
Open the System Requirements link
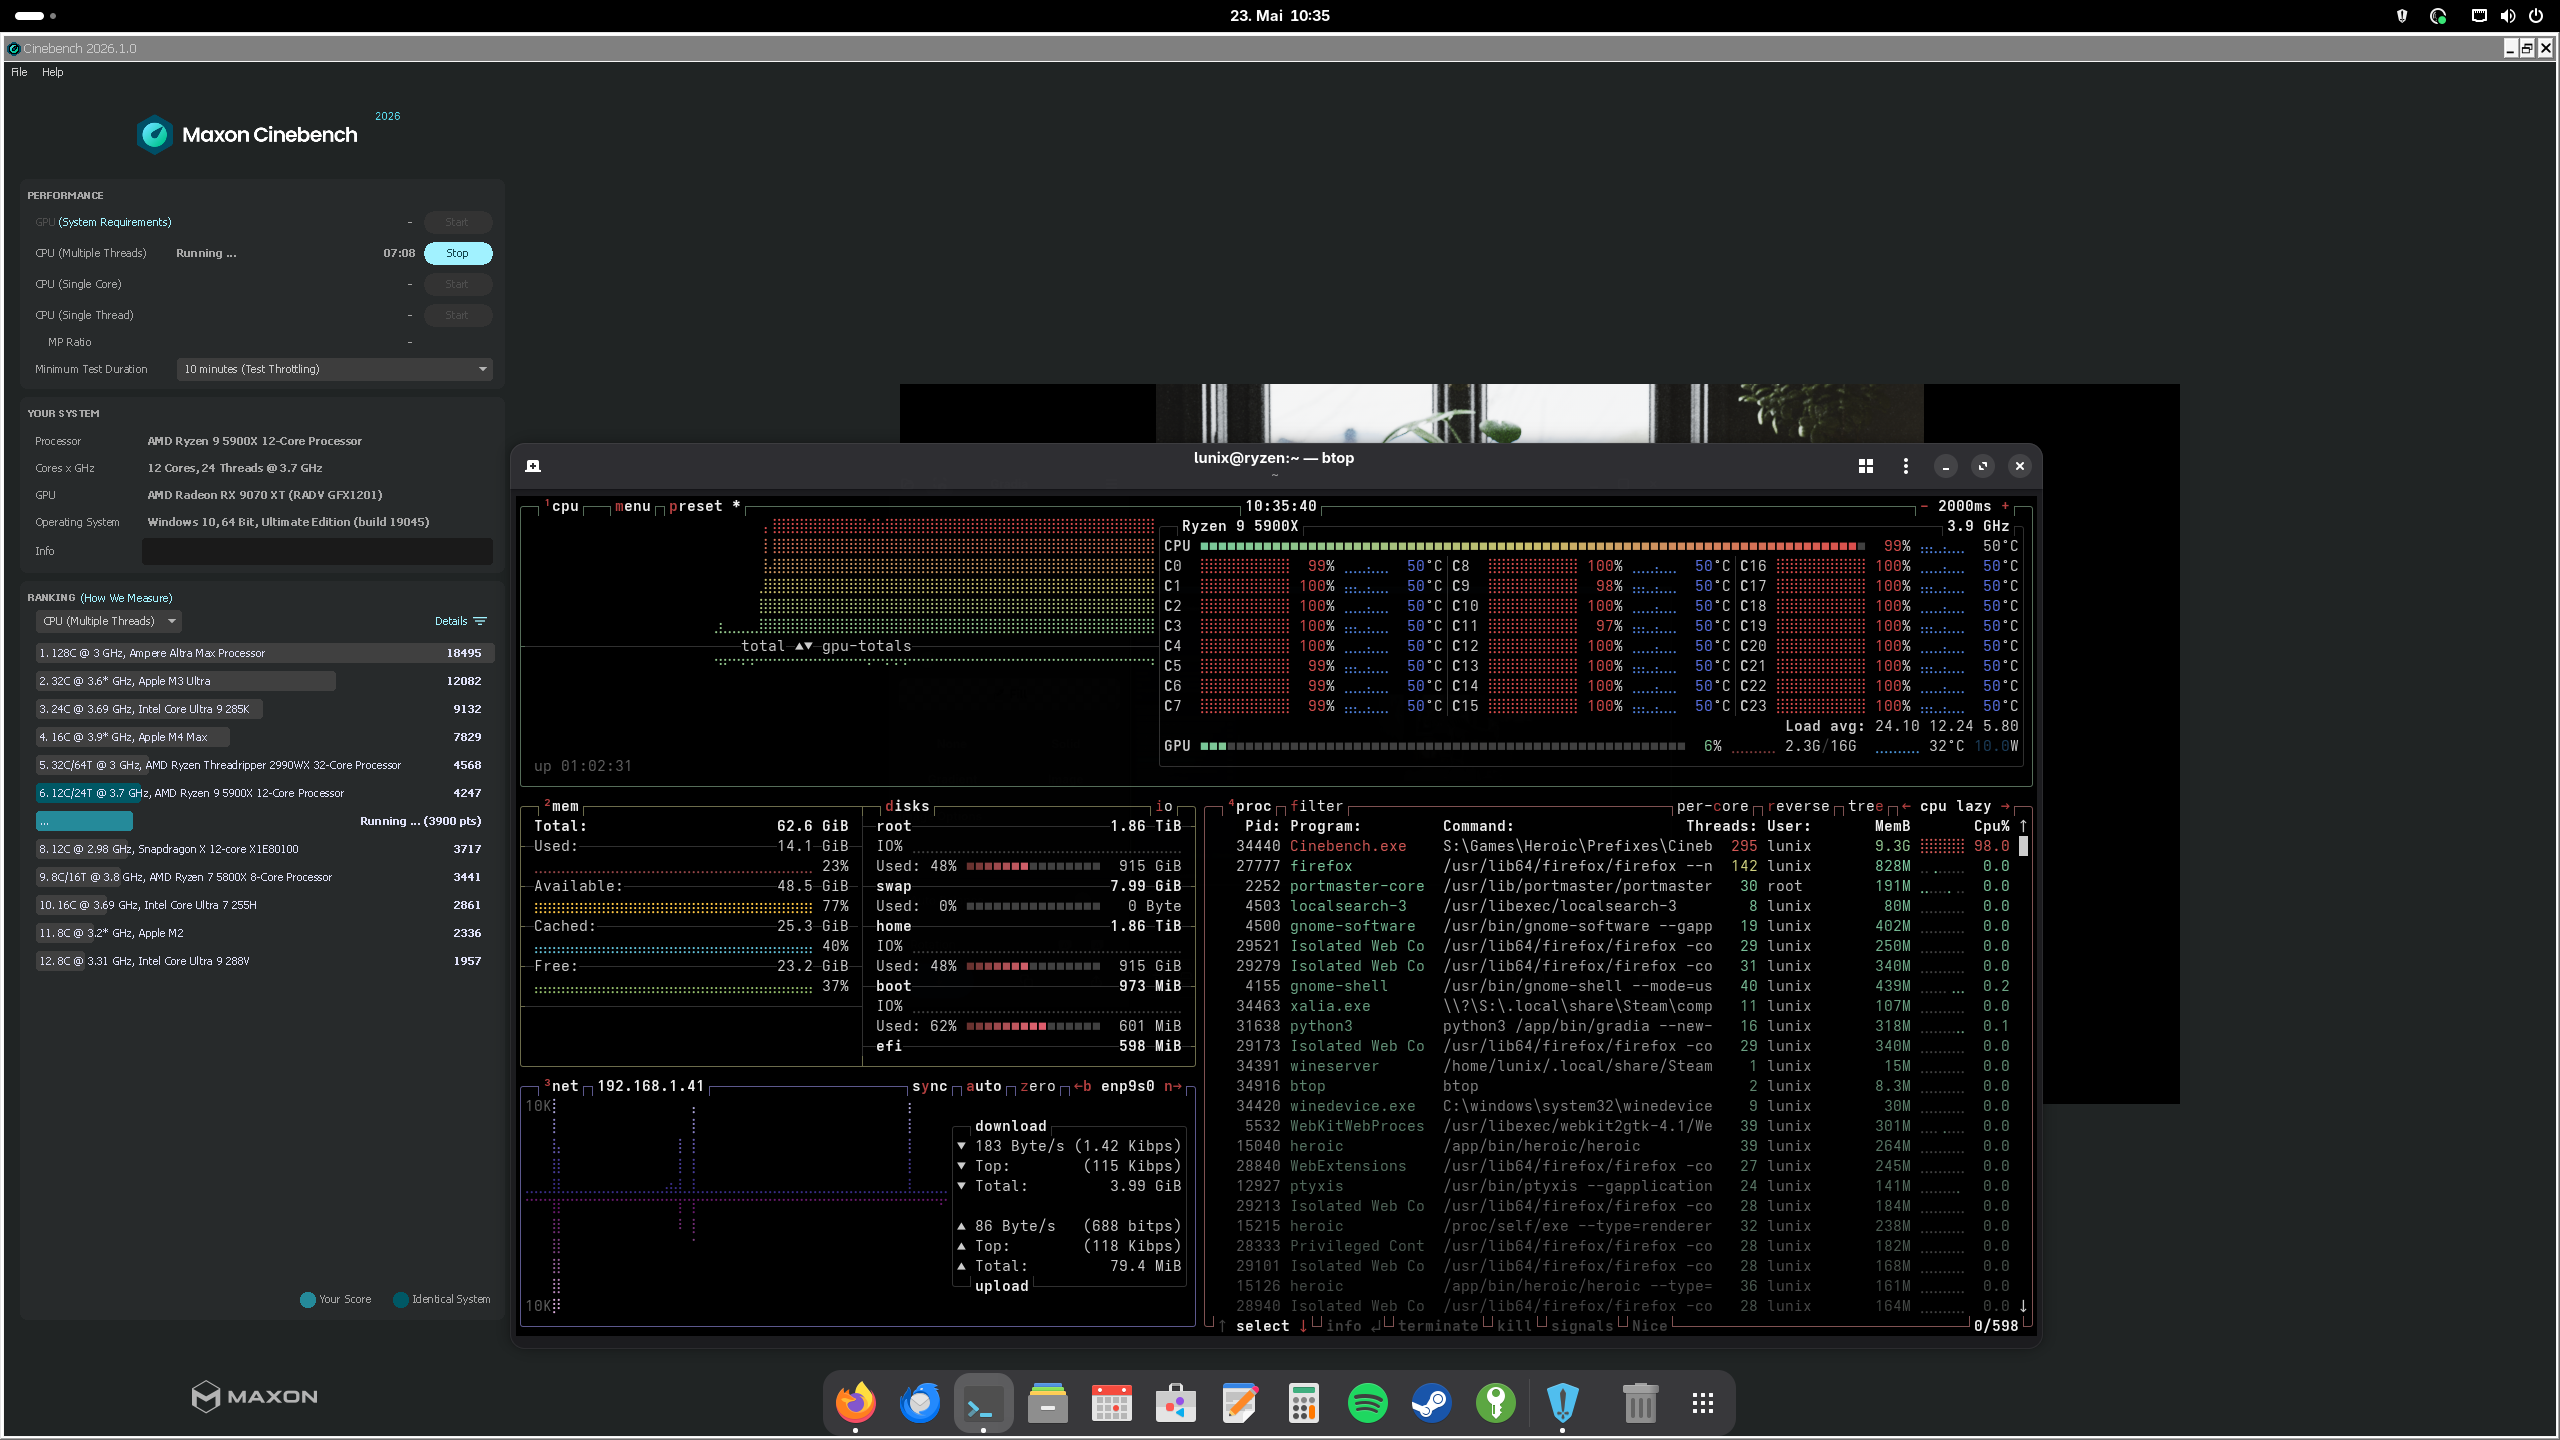[x=115, y=222]
